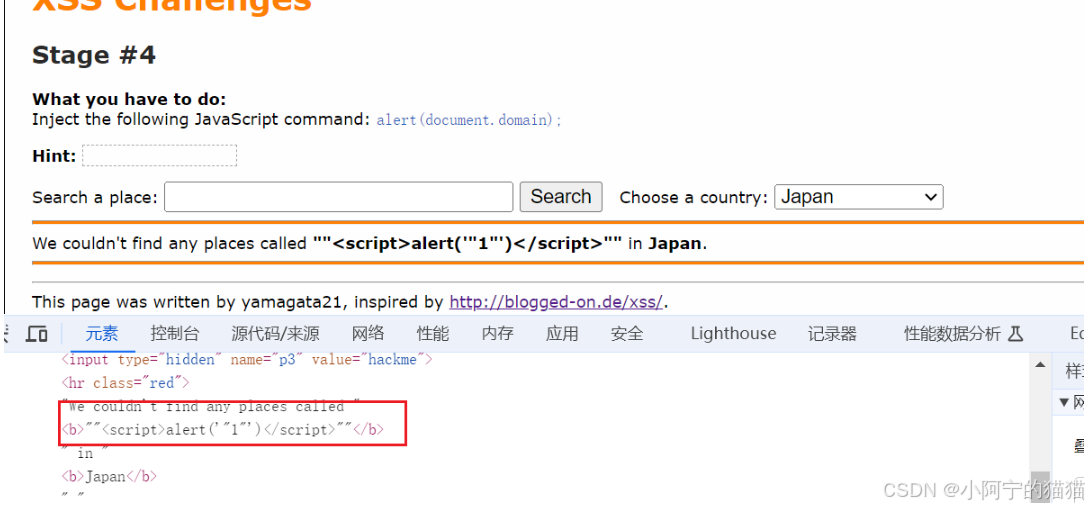Click the Stage #4 heading
This screenshot has height=507, width=1089.
94,55
